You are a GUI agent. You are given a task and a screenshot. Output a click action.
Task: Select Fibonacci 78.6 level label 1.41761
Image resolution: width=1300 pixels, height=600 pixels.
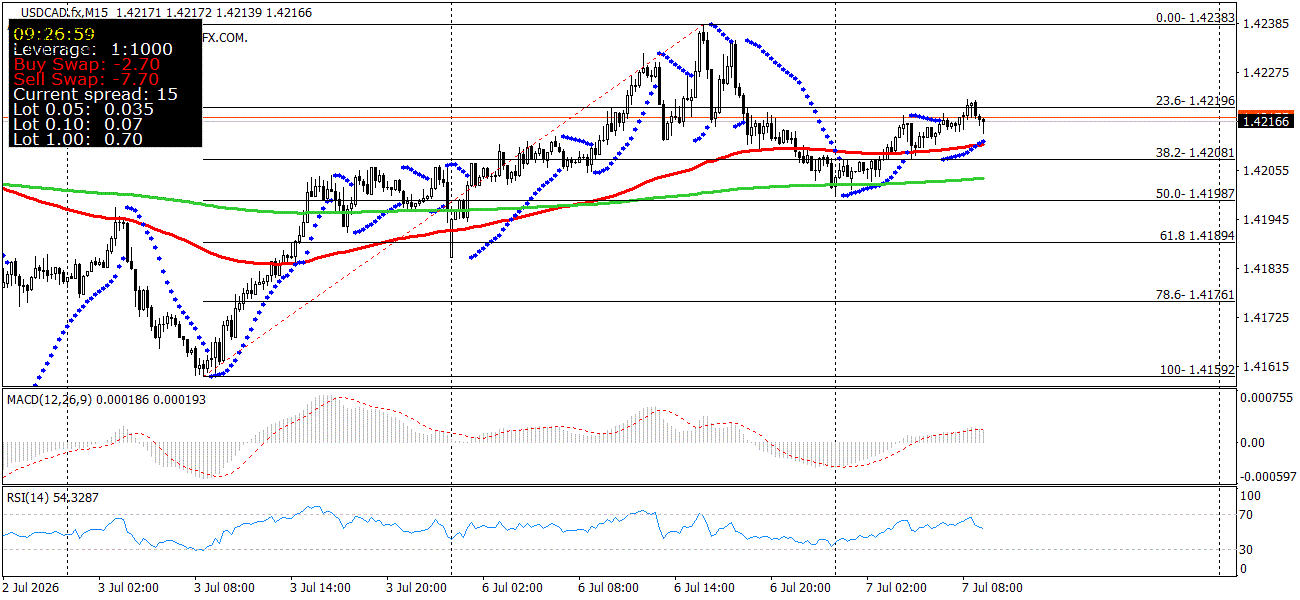(x=1195, y=295)
